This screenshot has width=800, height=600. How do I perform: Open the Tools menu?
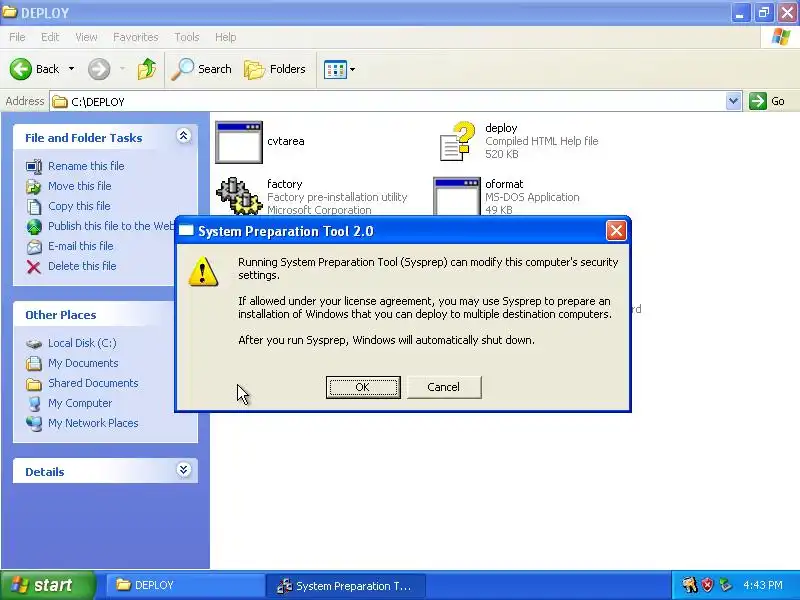pyautogui.click(x=187, y=37)
